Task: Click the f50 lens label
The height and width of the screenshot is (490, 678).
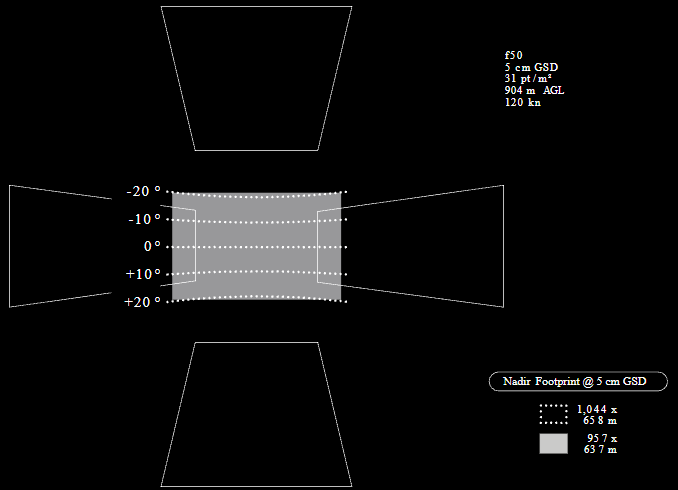Action: 514,55
